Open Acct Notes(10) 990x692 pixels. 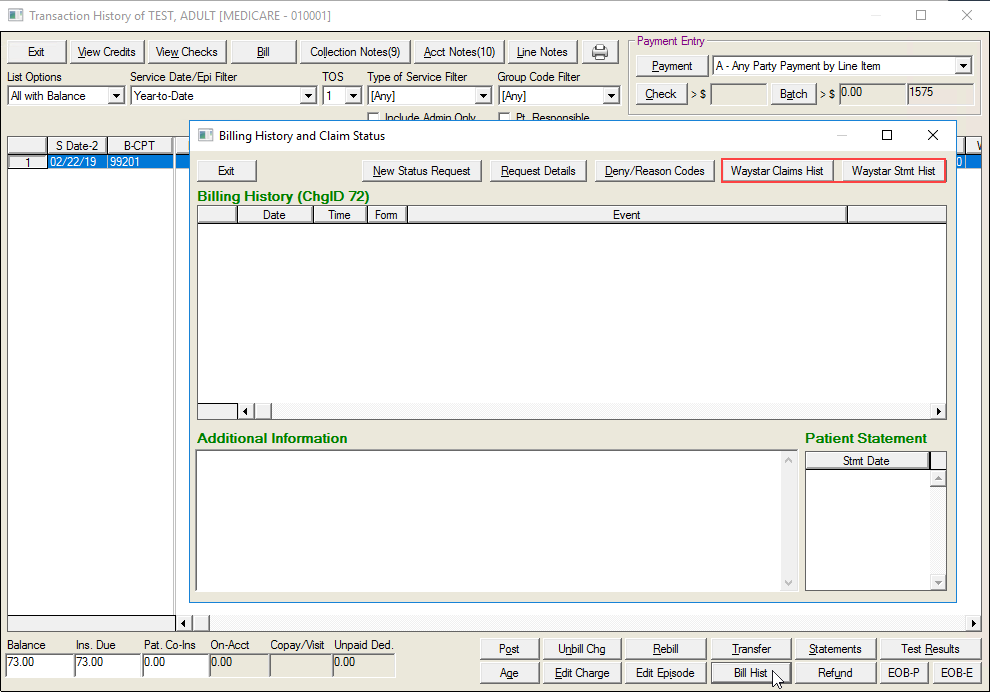click(x=459, y=52)
